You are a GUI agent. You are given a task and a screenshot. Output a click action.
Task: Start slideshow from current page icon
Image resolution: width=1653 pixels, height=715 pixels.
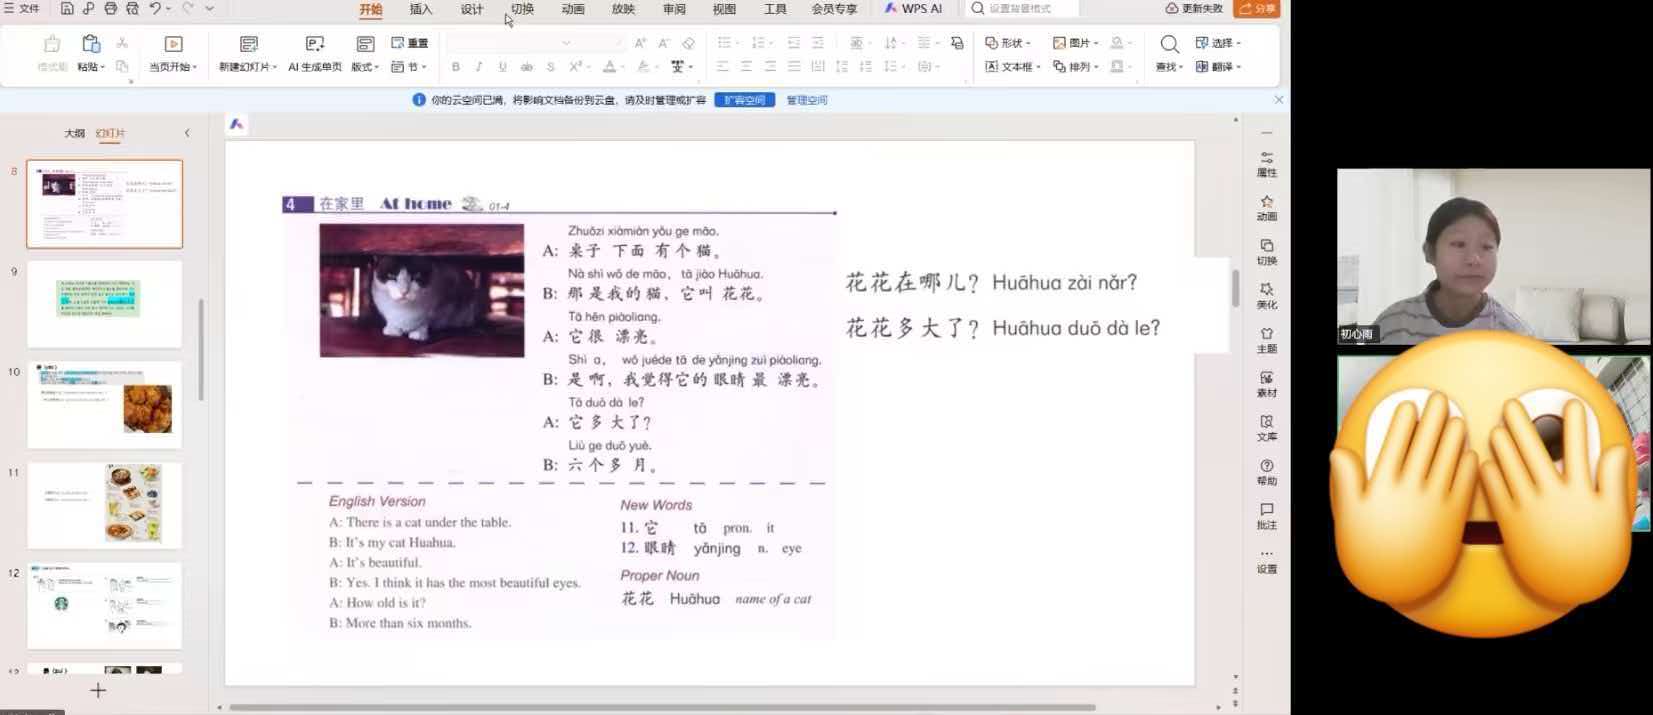click(x=173, y=44)
